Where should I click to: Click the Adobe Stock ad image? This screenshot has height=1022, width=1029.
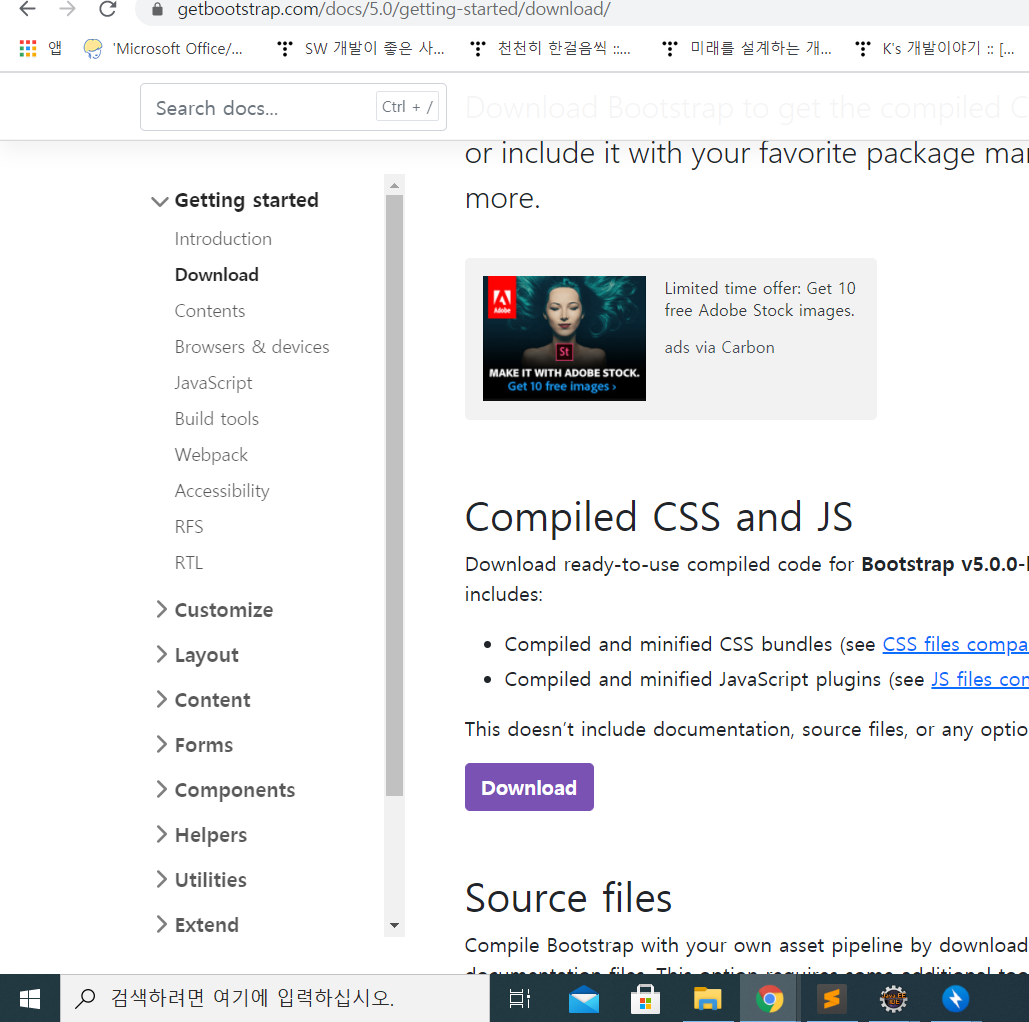[564, 339]
